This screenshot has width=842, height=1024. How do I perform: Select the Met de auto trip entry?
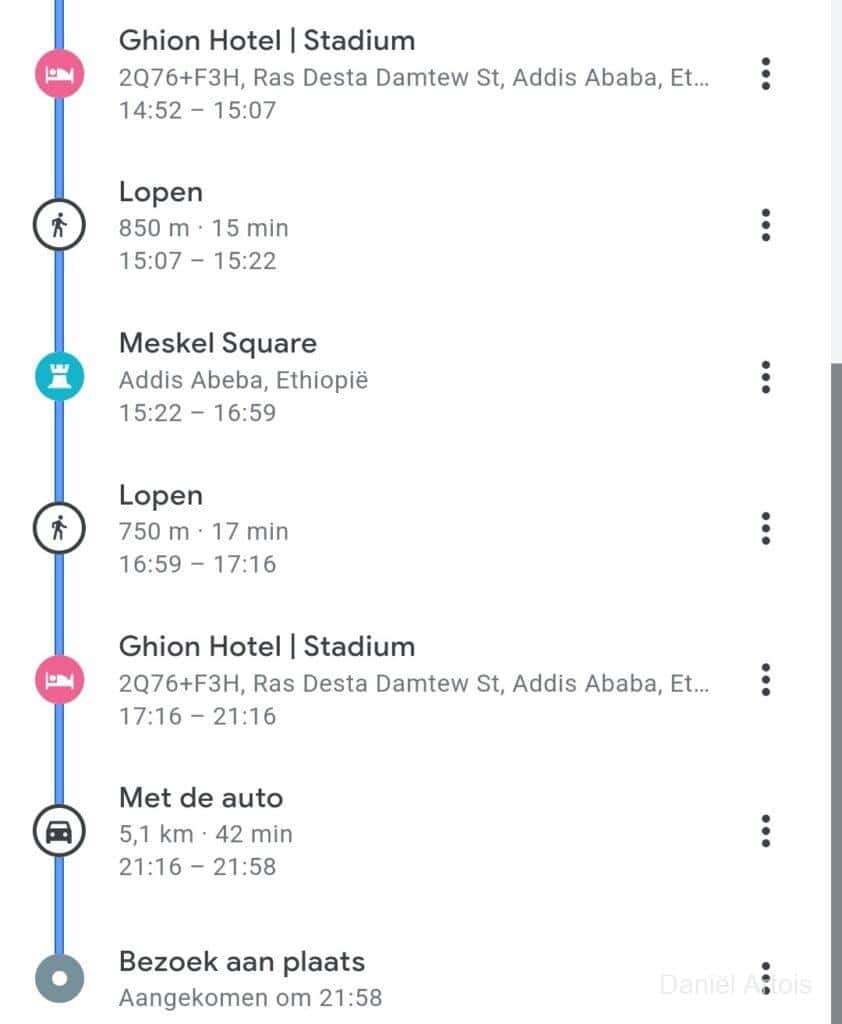(x=201, y=799)
